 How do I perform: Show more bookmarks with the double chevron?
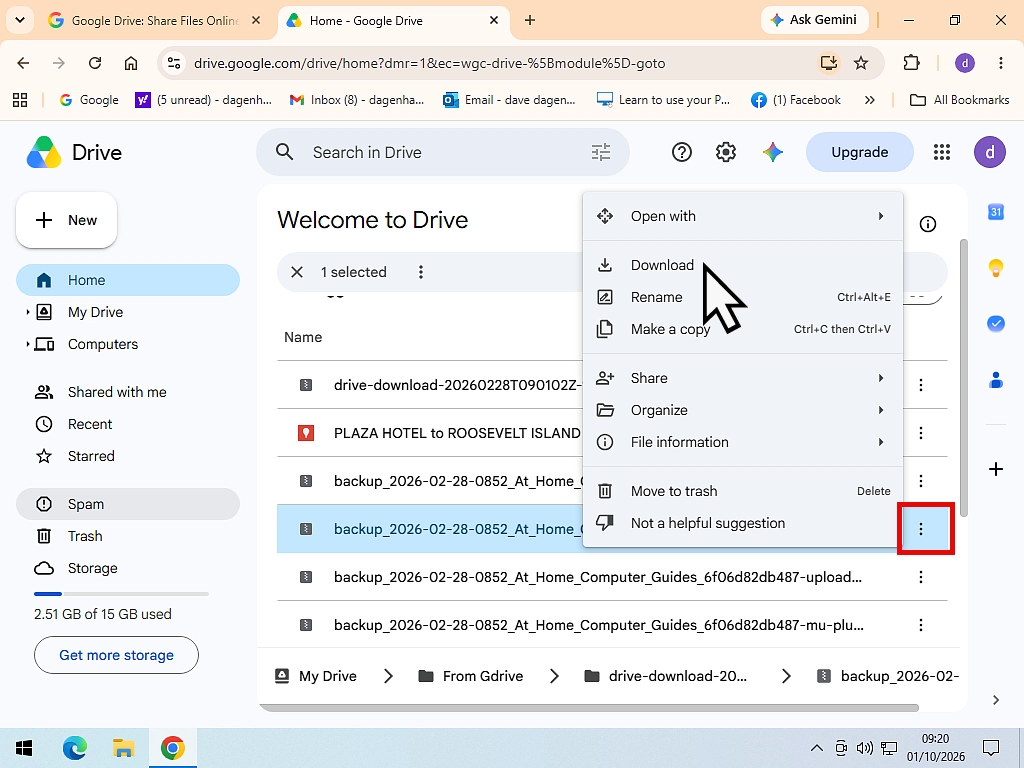click(869, 100)
